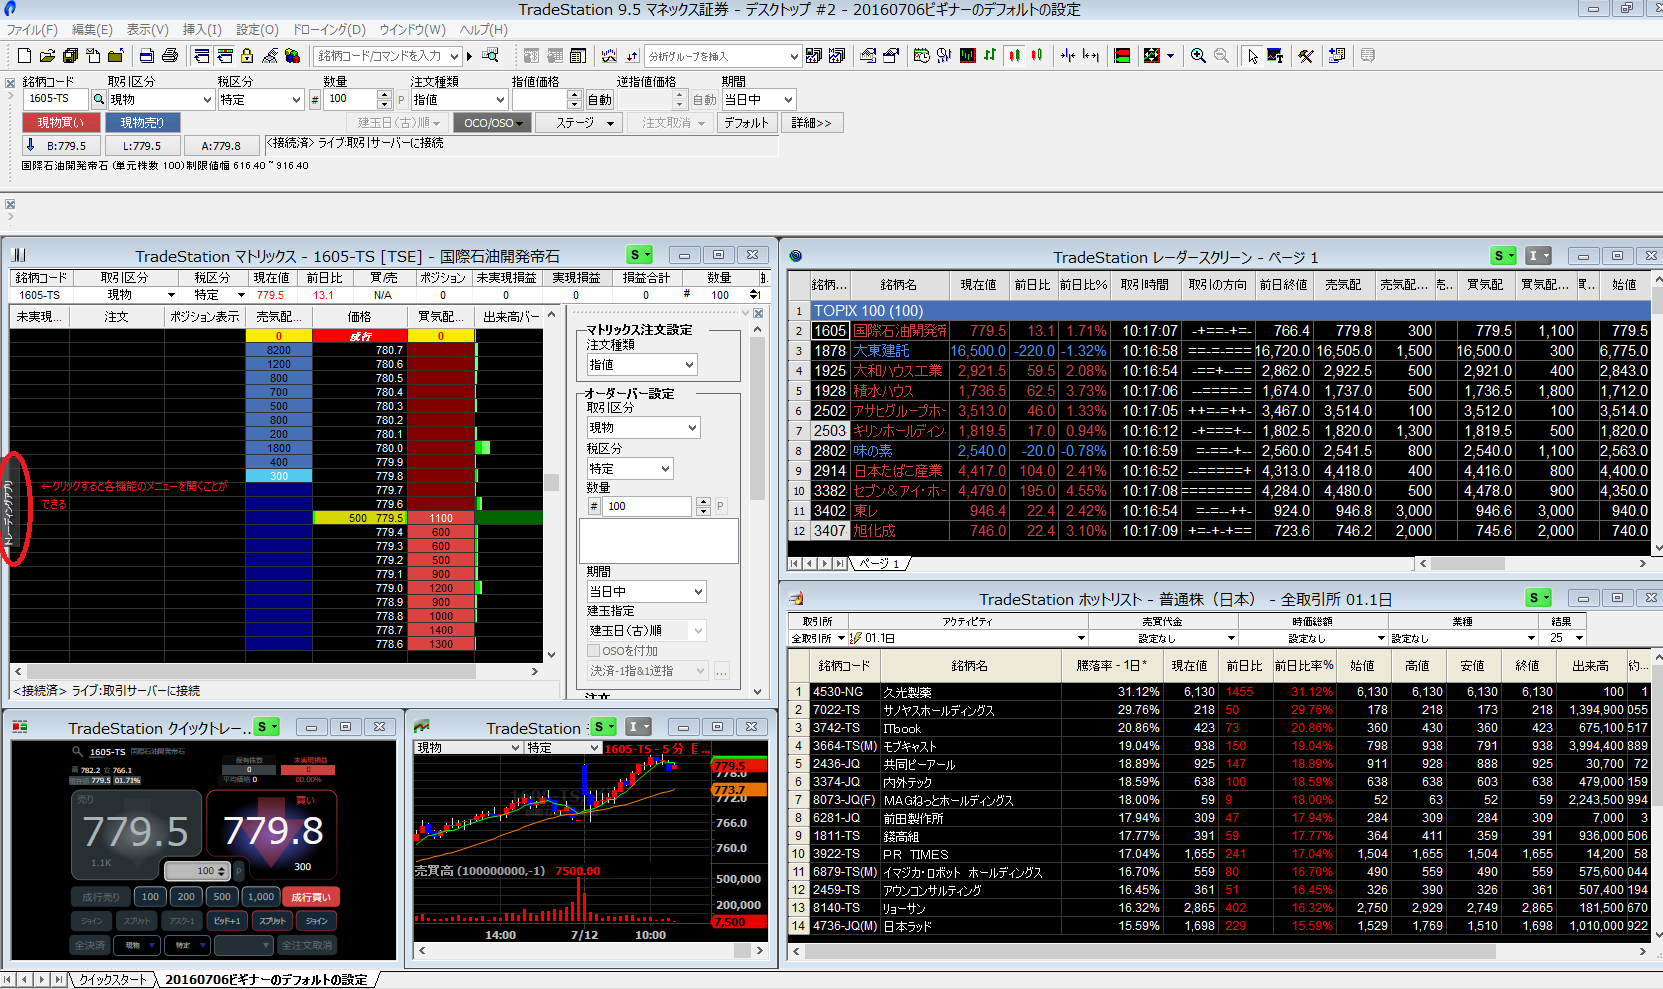Image resolution: width=1663 pixels, height=989 pixels.
Task: Open the 編集(E) menu
Action: point(92,30)
